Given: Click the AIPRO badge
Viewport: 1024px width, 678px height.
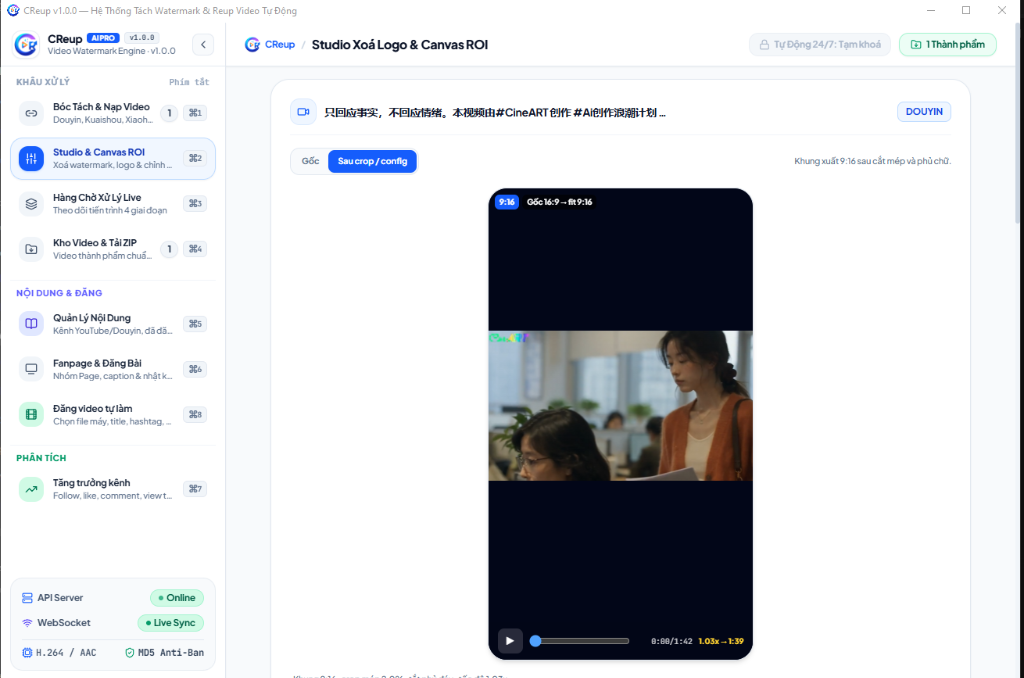Looking at the screenshot, I should (103, 38).
